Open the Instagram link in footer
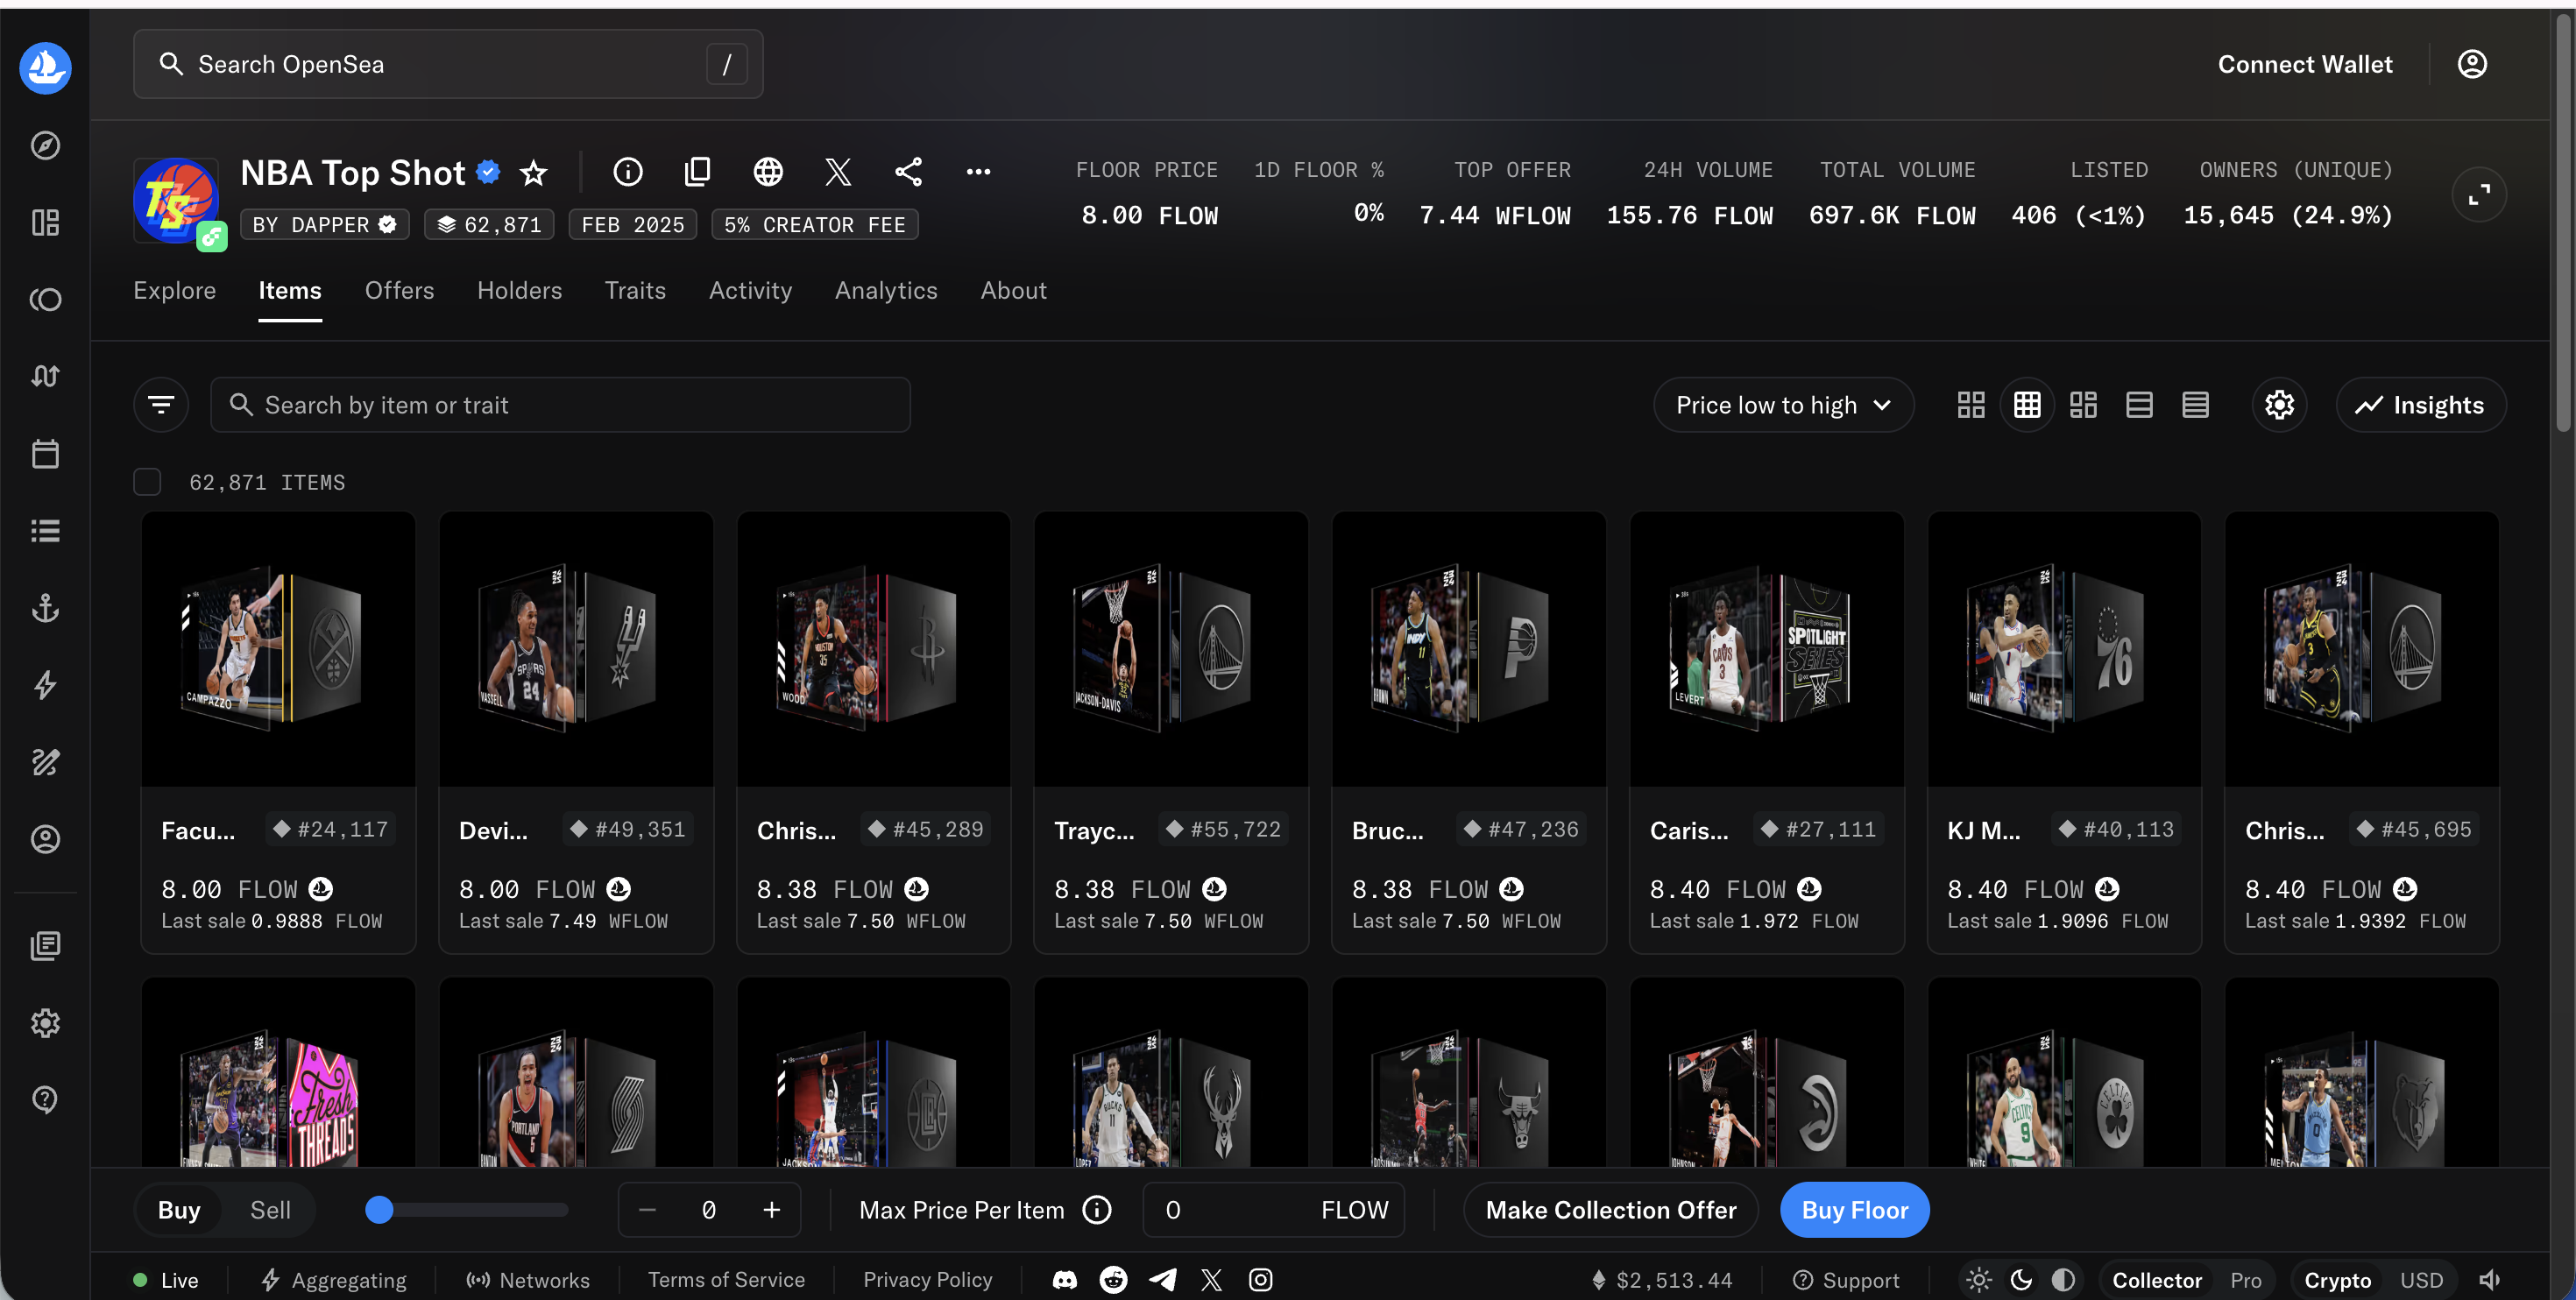The height and width of the screenshot is (1300, 2576). 1260,1280
